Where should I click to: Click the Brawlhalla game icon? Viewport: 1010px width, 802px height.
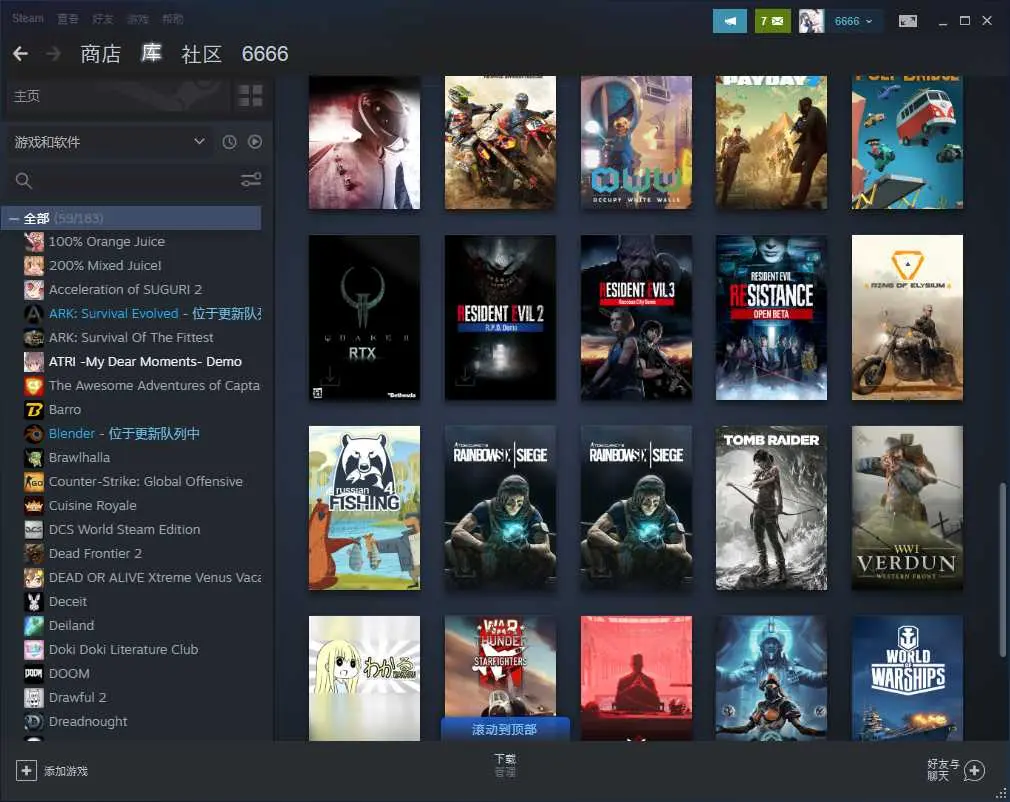[33, 457]
